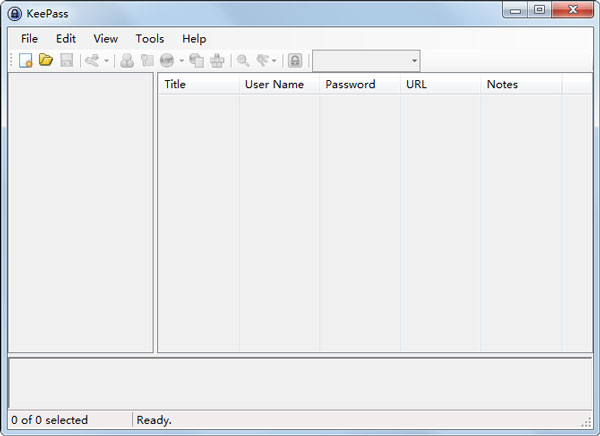Open the Tools menu

click(x=150, y=39)
